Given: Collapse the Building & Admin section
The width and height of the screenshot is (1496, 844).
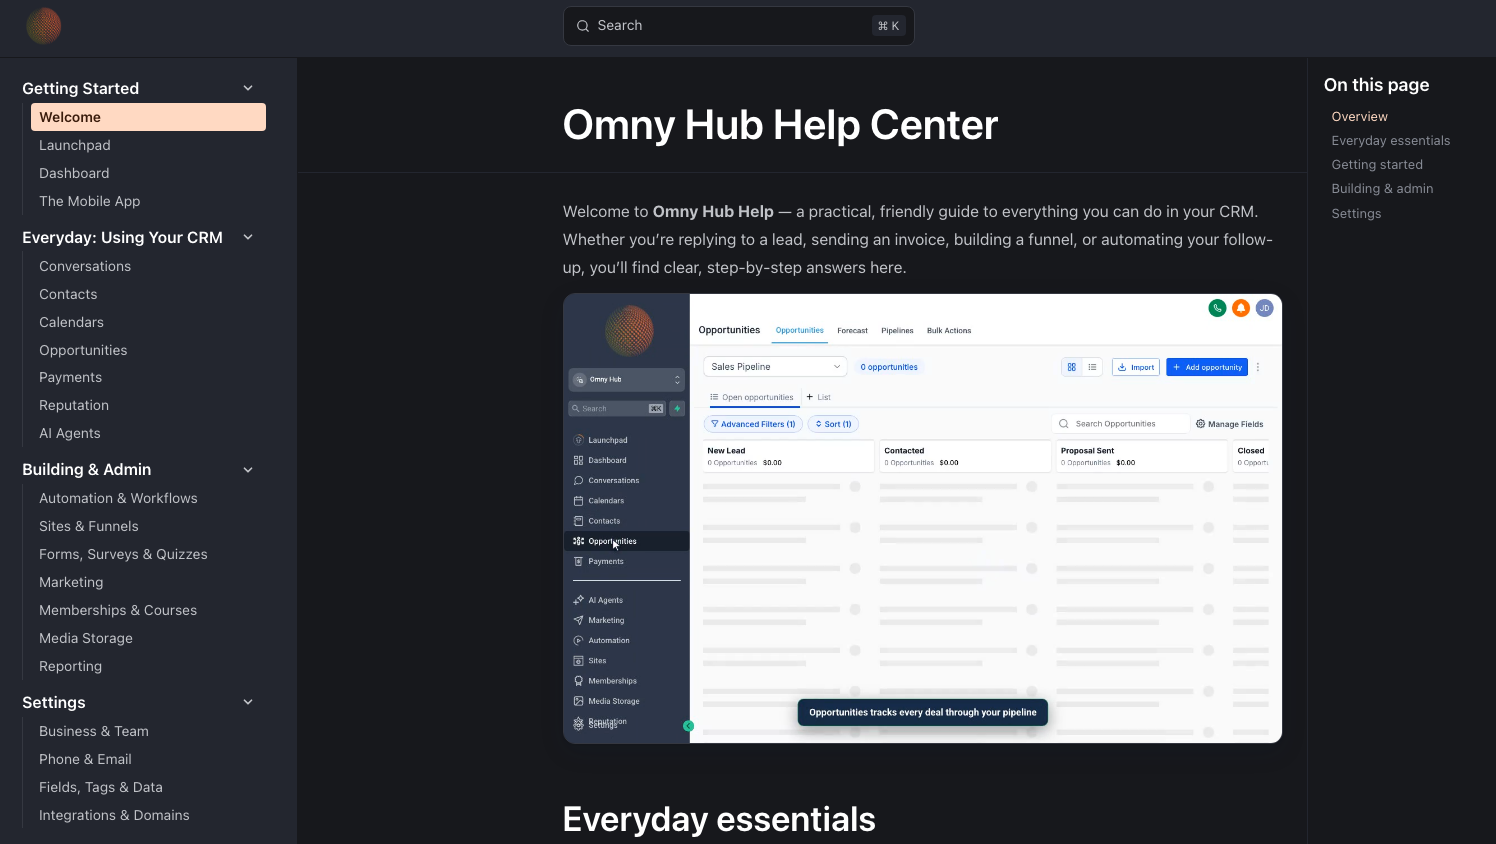Looking at the screenshot, I should [x=248, y=470].
